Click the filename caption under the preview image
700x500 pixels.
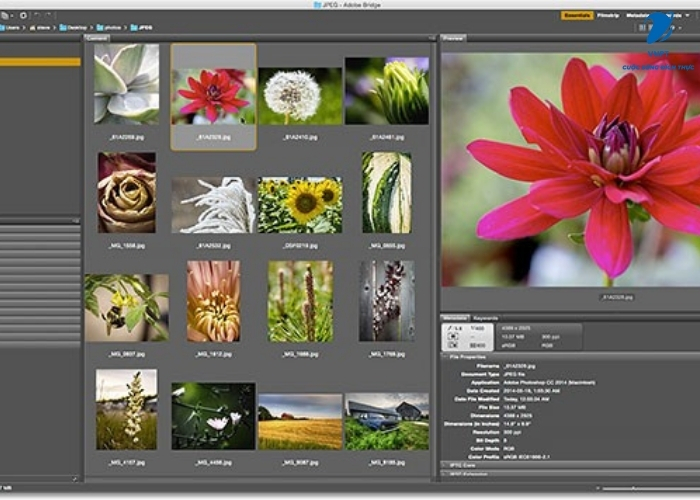[x=617, y=297]
